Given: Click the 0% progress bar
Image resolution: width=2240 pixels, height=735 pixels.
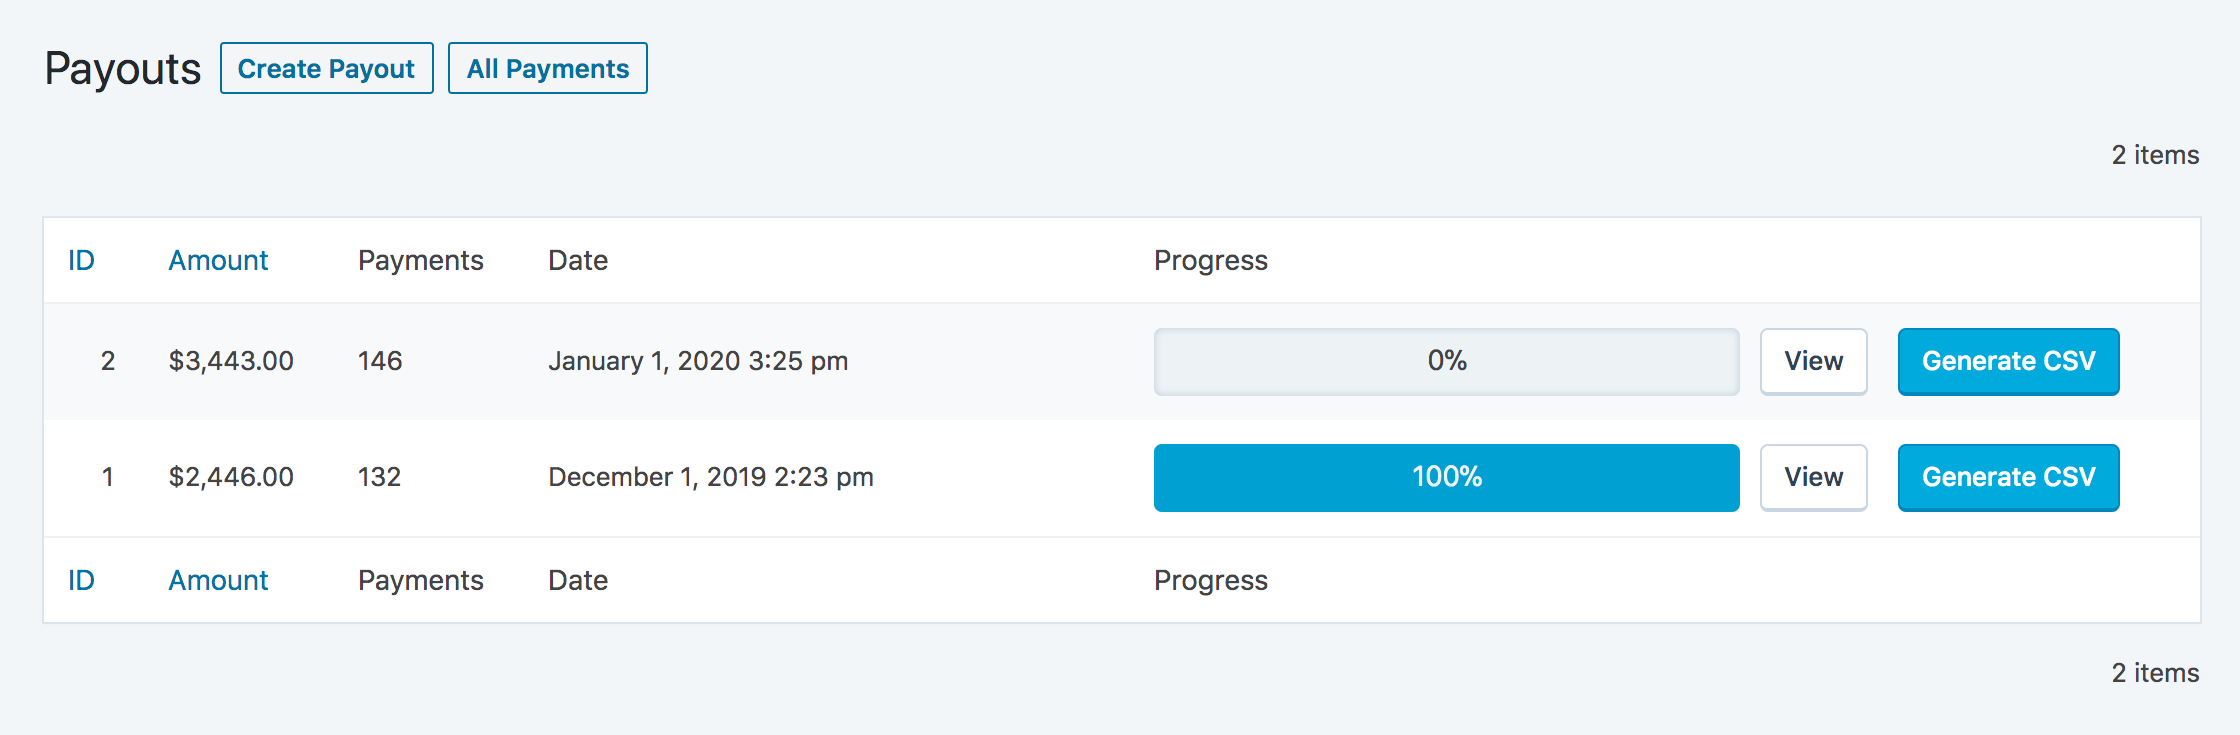Looking at the screenshot, I should pyautogui.click(x=1446, y=361).
